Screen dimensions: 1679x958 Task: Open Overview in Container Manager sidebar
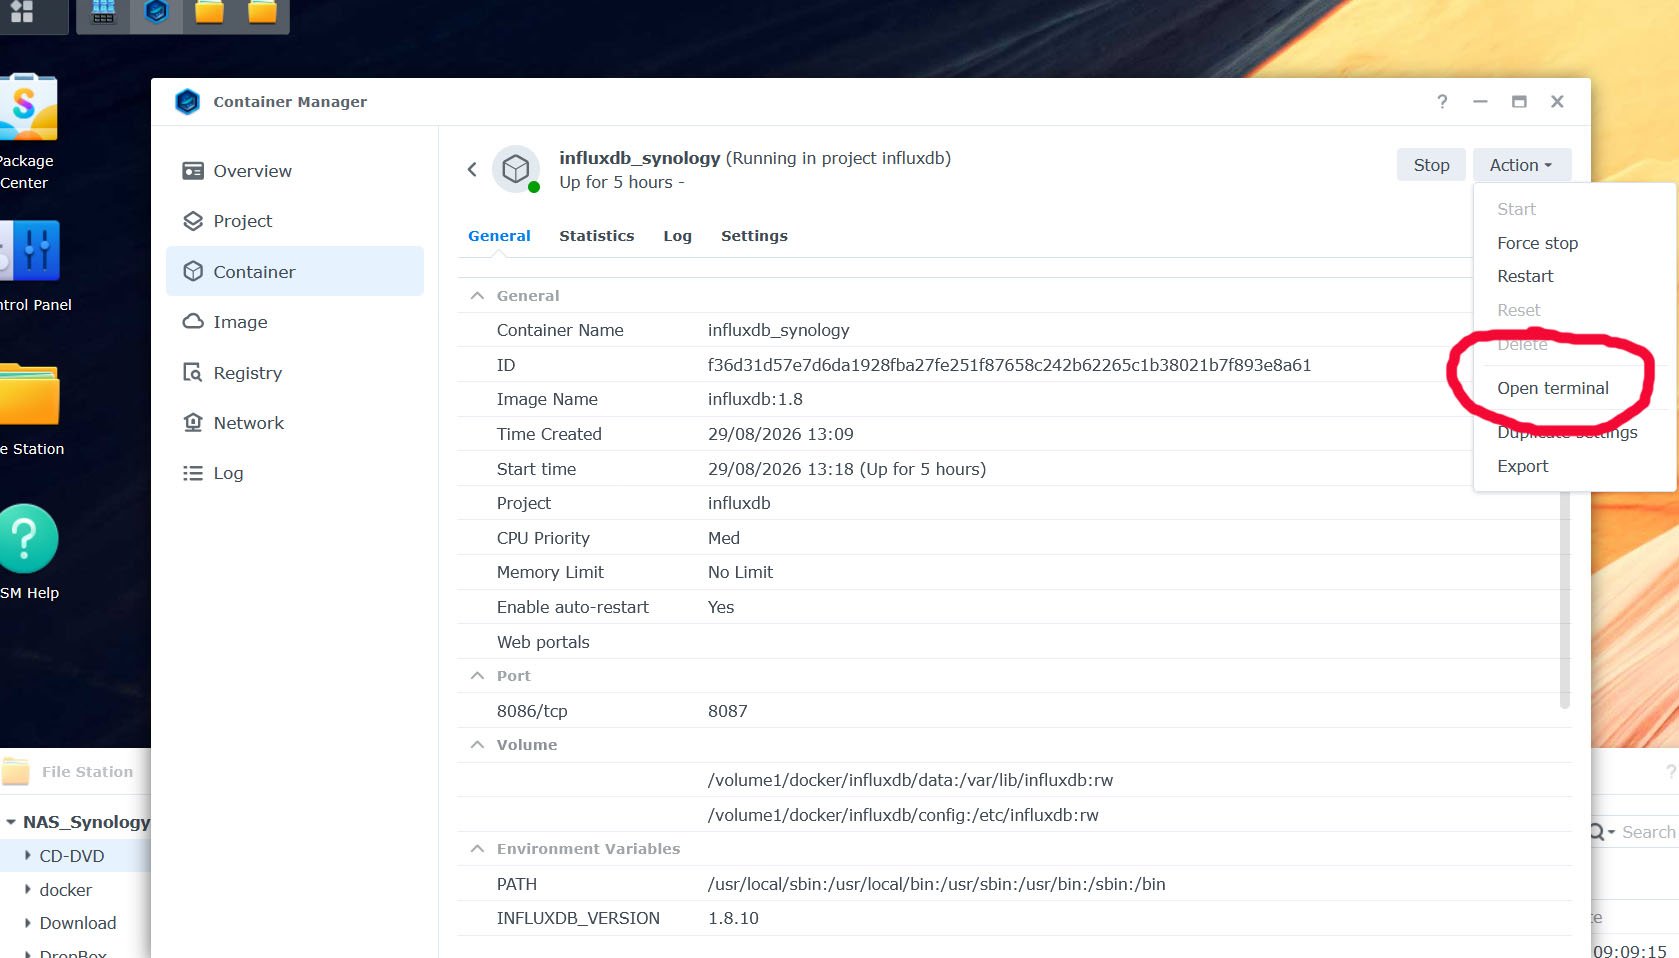coord(295,171)
